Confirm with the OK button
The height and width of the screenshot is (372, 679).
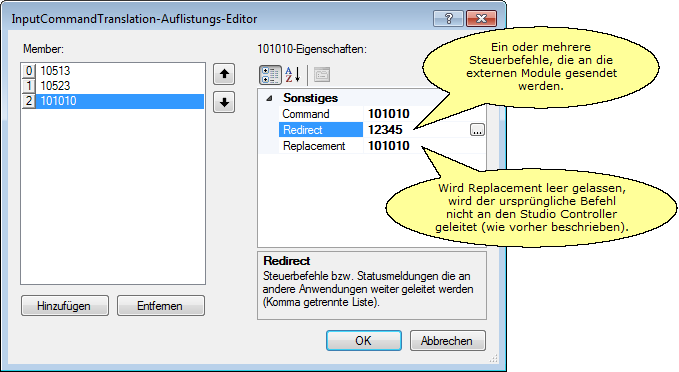tap(364, 341)
